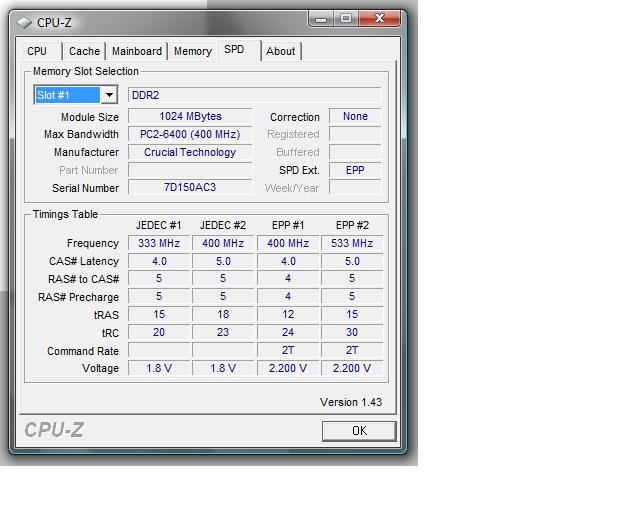Click the DDR2 memory type field
Image resolution: width=640 pixels, height=512 pixels.
(254, 95)
